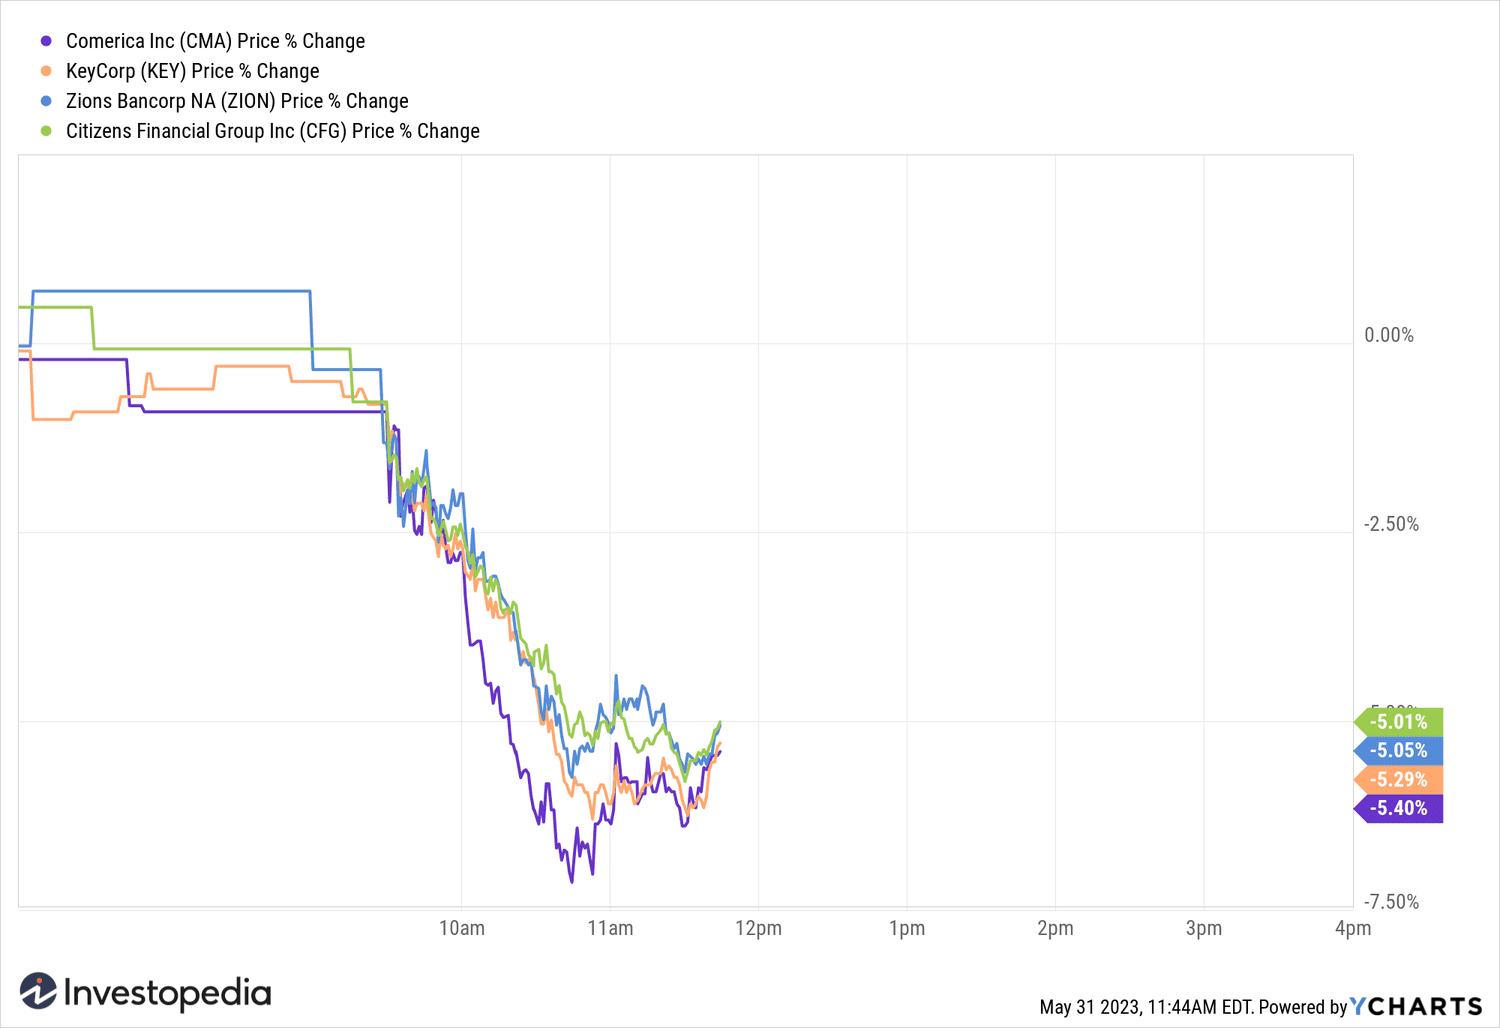Click the -2.50% y-axis label

[x=1391, y=524]
